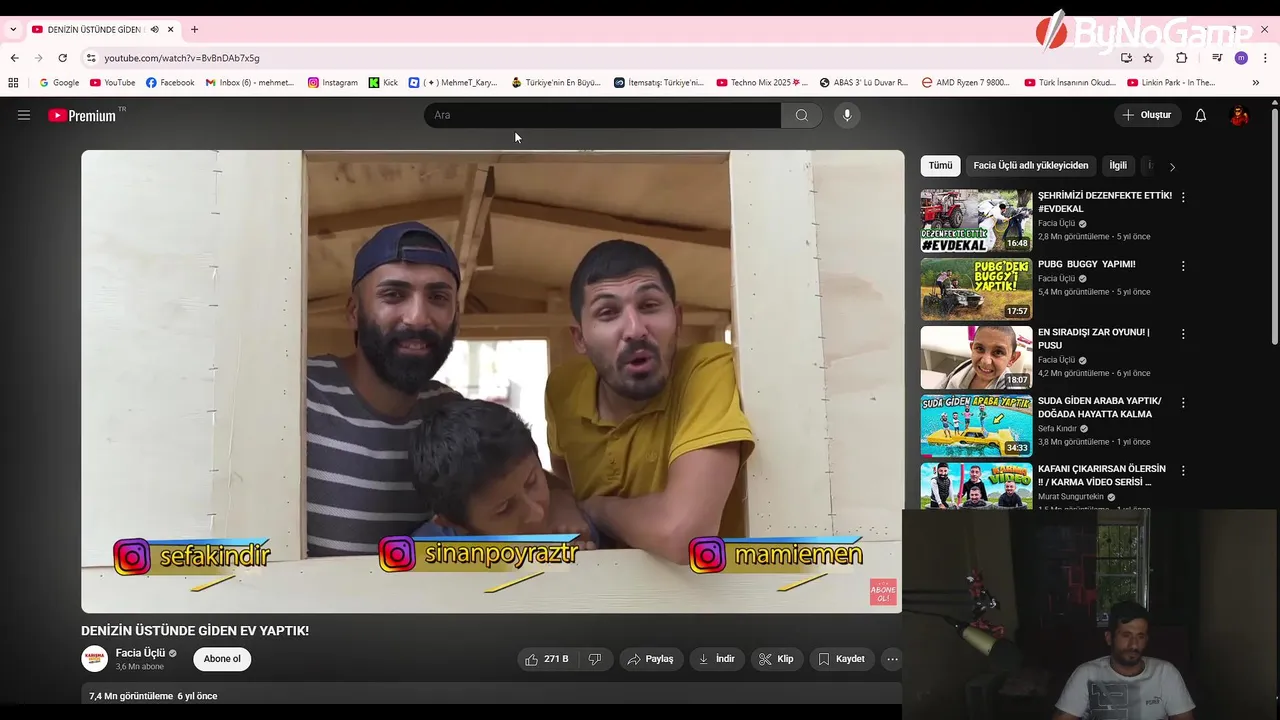Open the PUBG BUGGY YAPIMI thumbnail
Image resolution: width=1280 pixels, height=720 pixels.
pyautogui.click(x=976, y=289)
